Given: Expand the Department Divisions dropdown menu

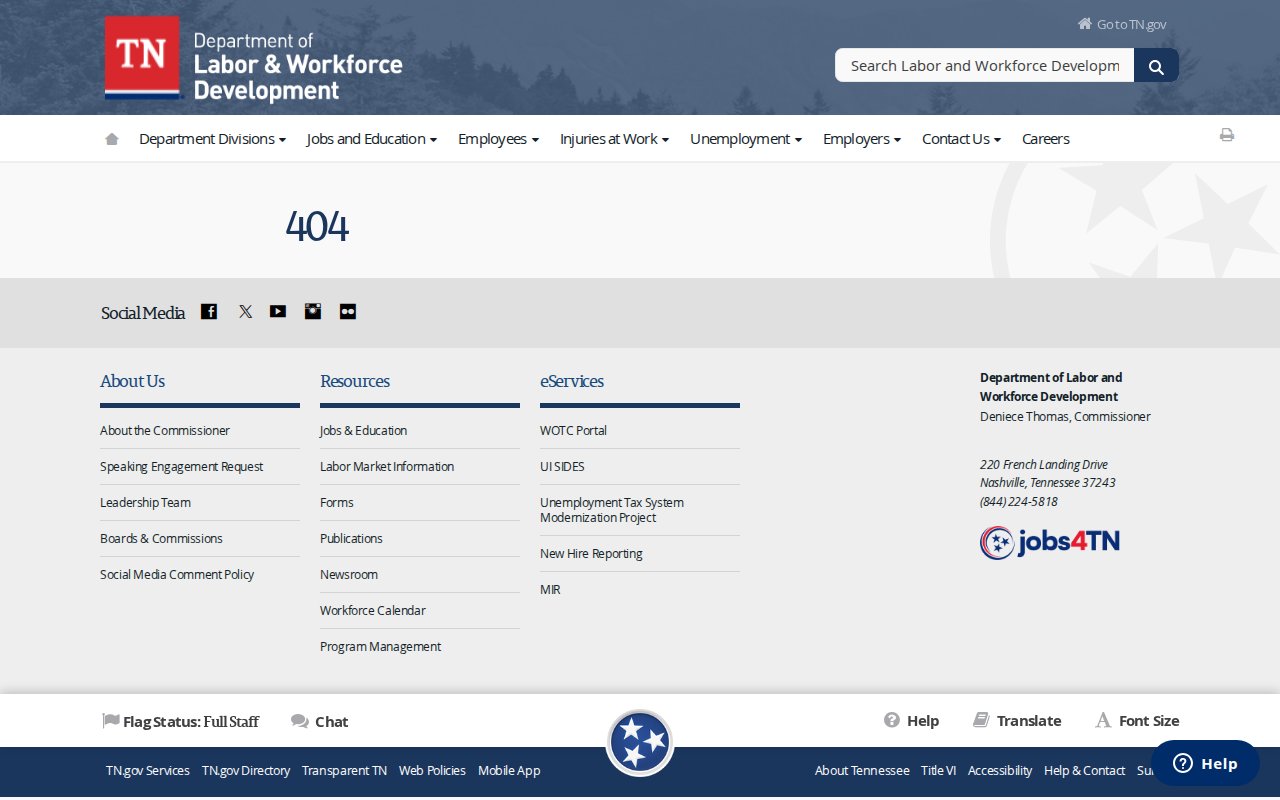Looking at the screenshot, I should 212,139.
